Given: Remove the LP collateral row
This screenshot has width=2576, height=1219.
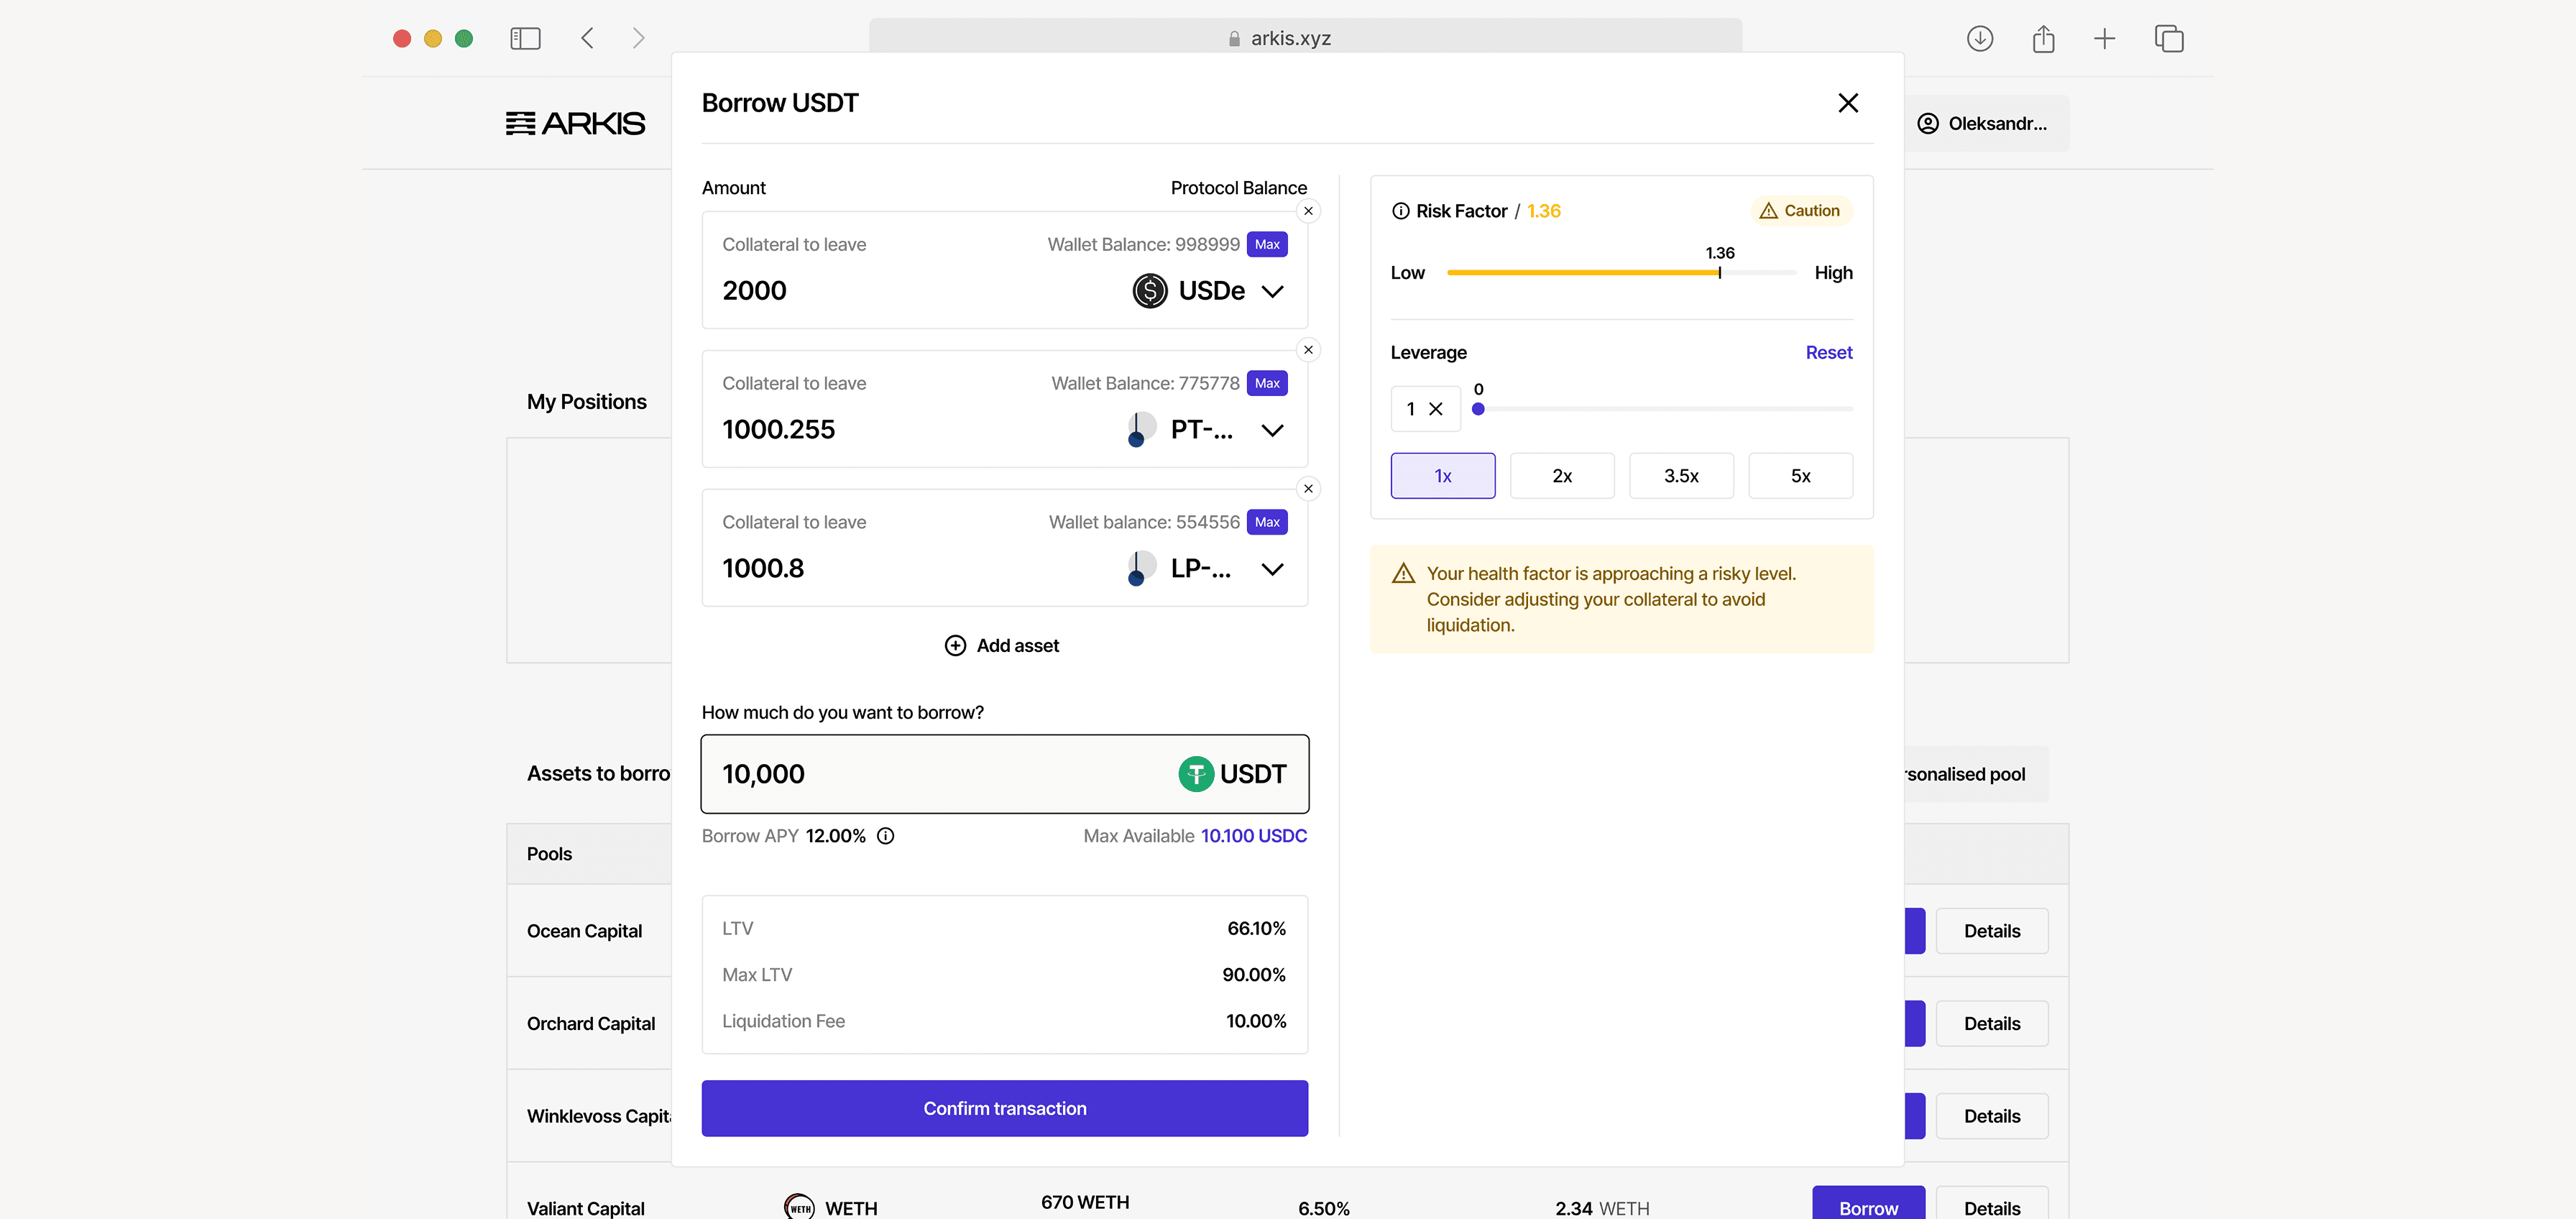Looking at the screenshot, I should pos(1308,489).
